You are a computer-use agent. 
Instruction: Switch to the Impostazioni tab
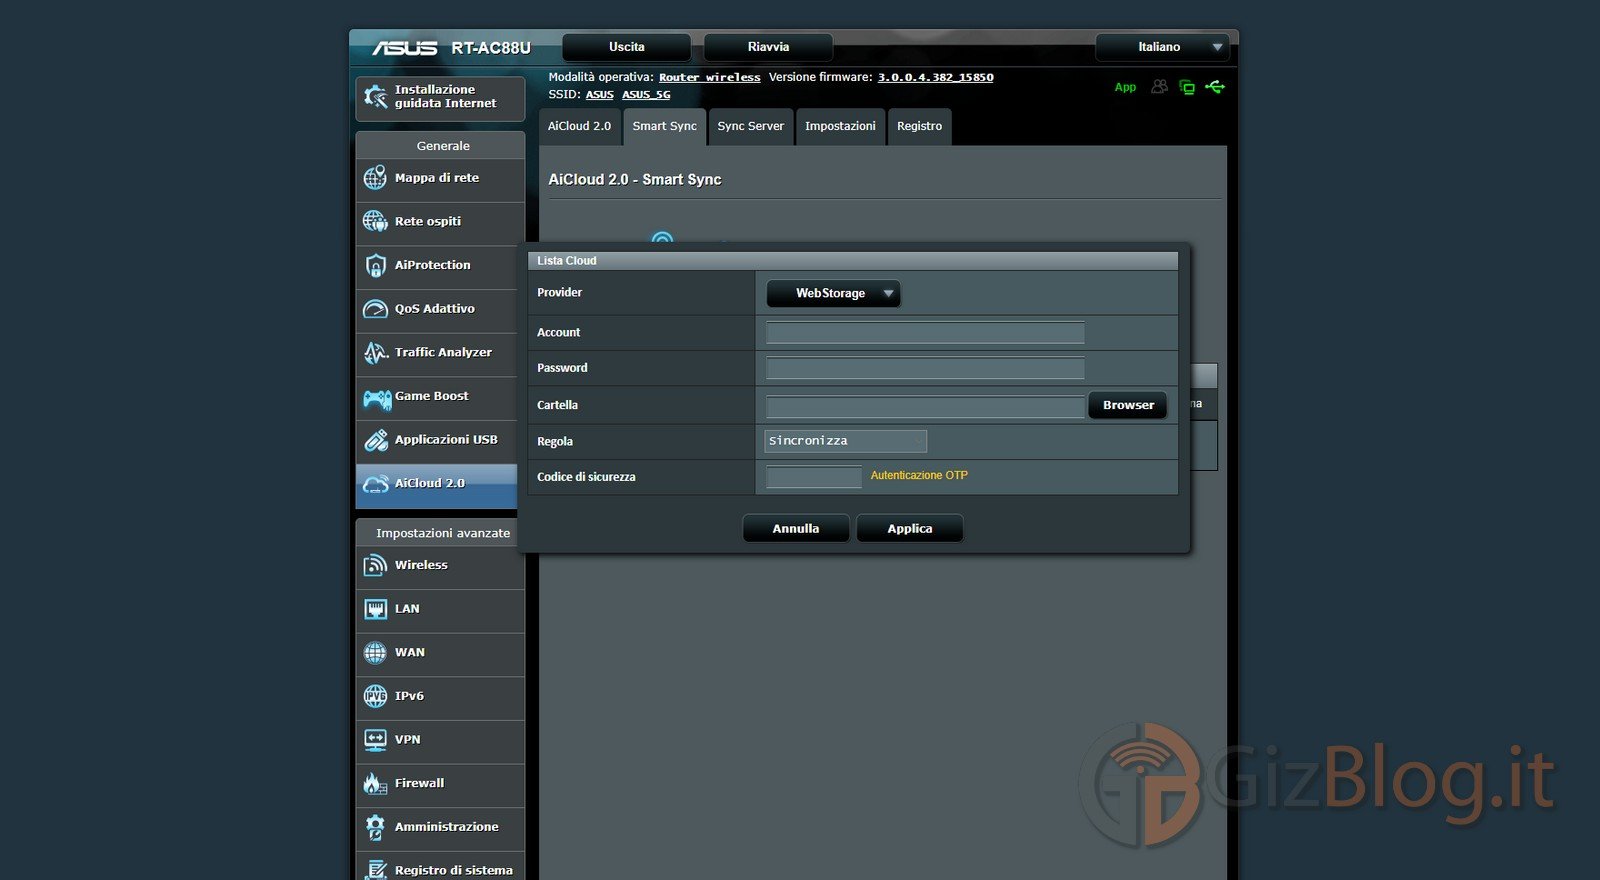840,127
